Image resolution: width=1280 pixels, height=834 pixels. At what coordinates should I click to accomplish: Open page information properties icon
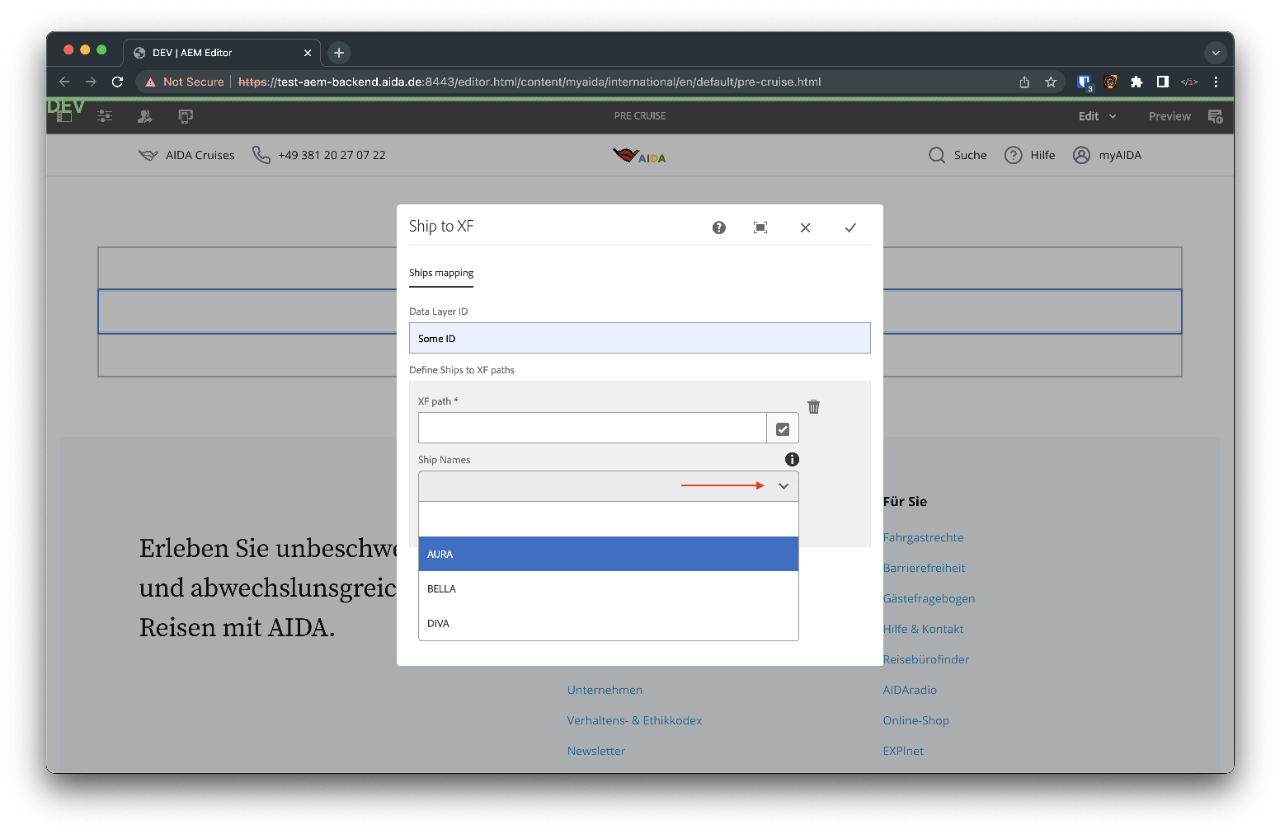point(104,117)
